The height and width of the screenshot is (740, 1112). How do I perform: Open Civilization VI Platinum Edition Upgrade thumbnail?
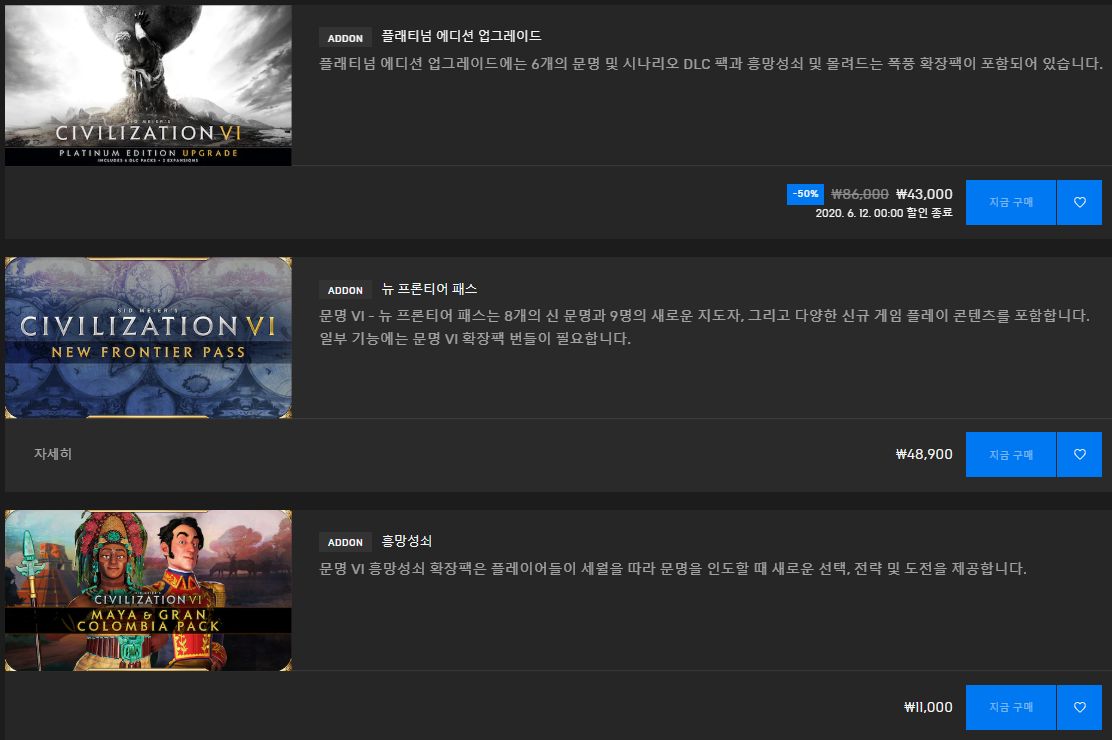(148, 85)
